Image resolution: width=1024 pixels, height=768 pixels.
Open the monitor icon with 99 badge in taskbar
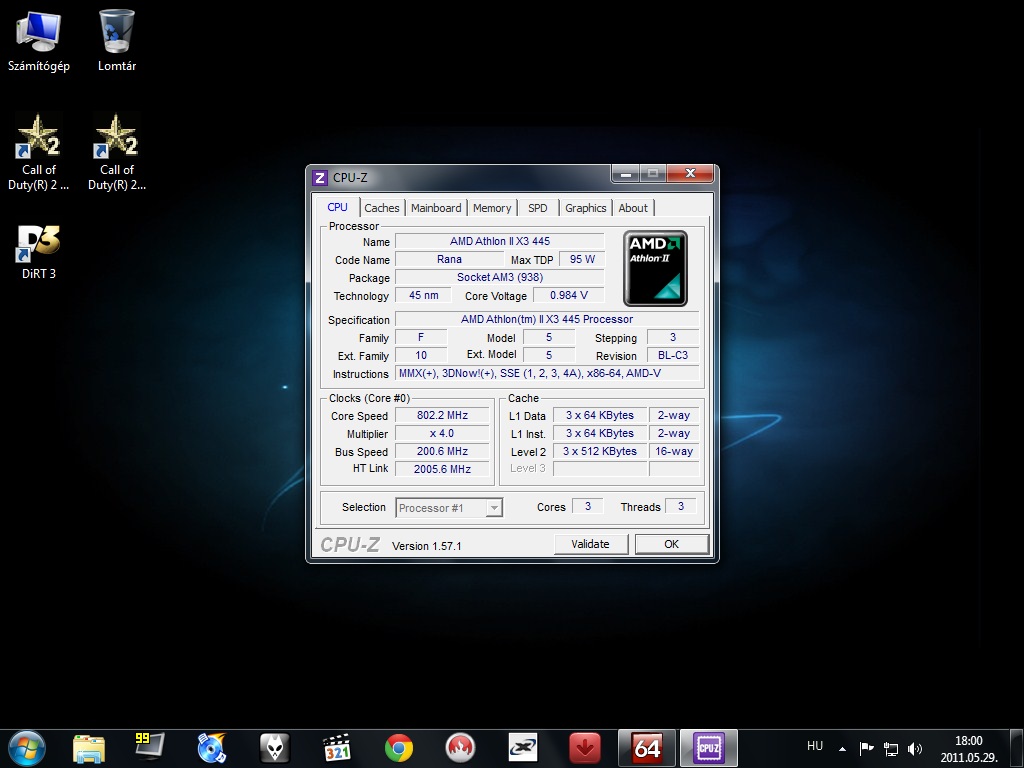150,748
